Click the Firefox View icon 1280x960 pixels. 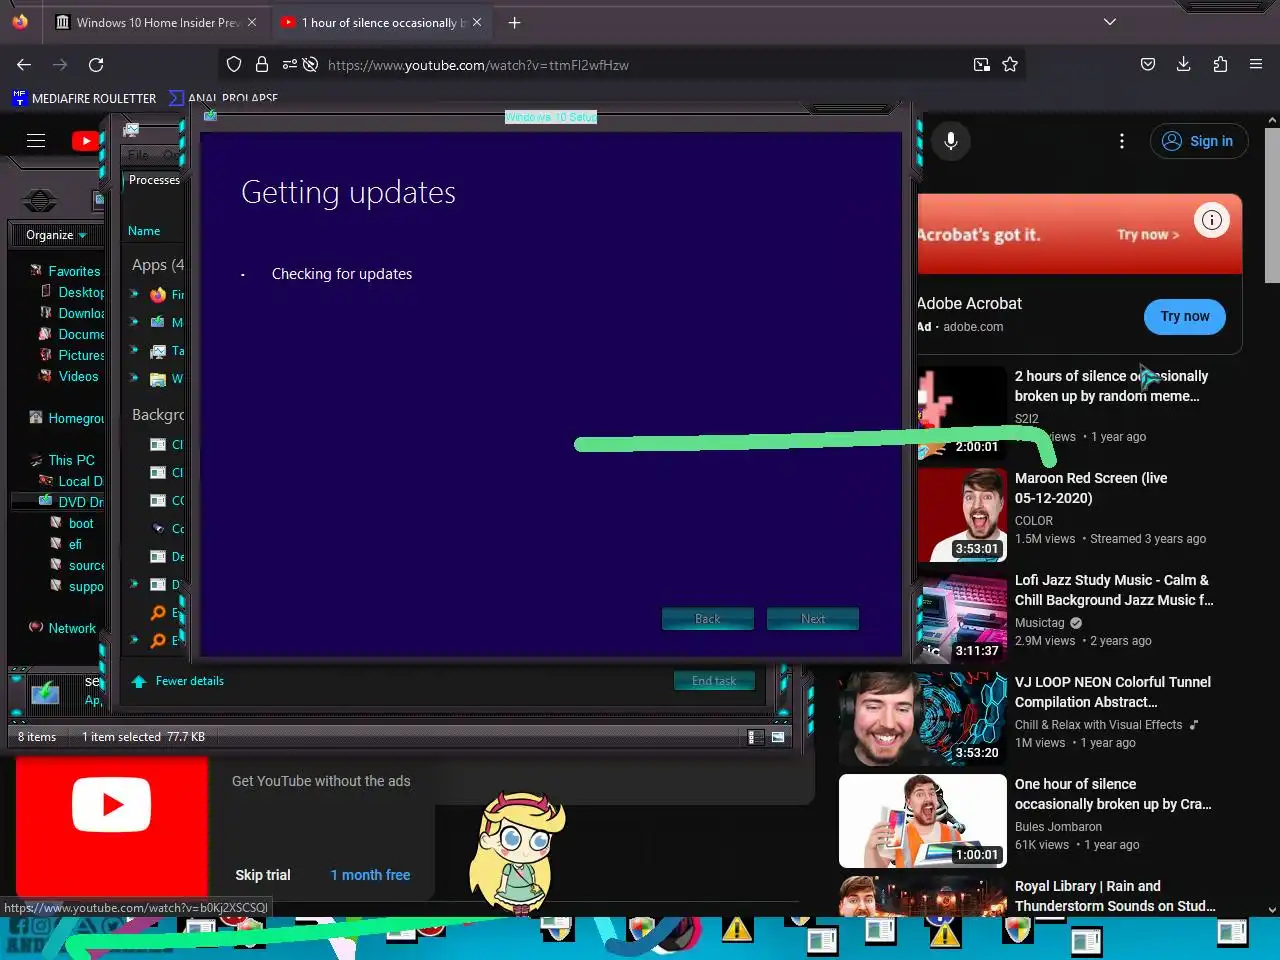(20, 22)
